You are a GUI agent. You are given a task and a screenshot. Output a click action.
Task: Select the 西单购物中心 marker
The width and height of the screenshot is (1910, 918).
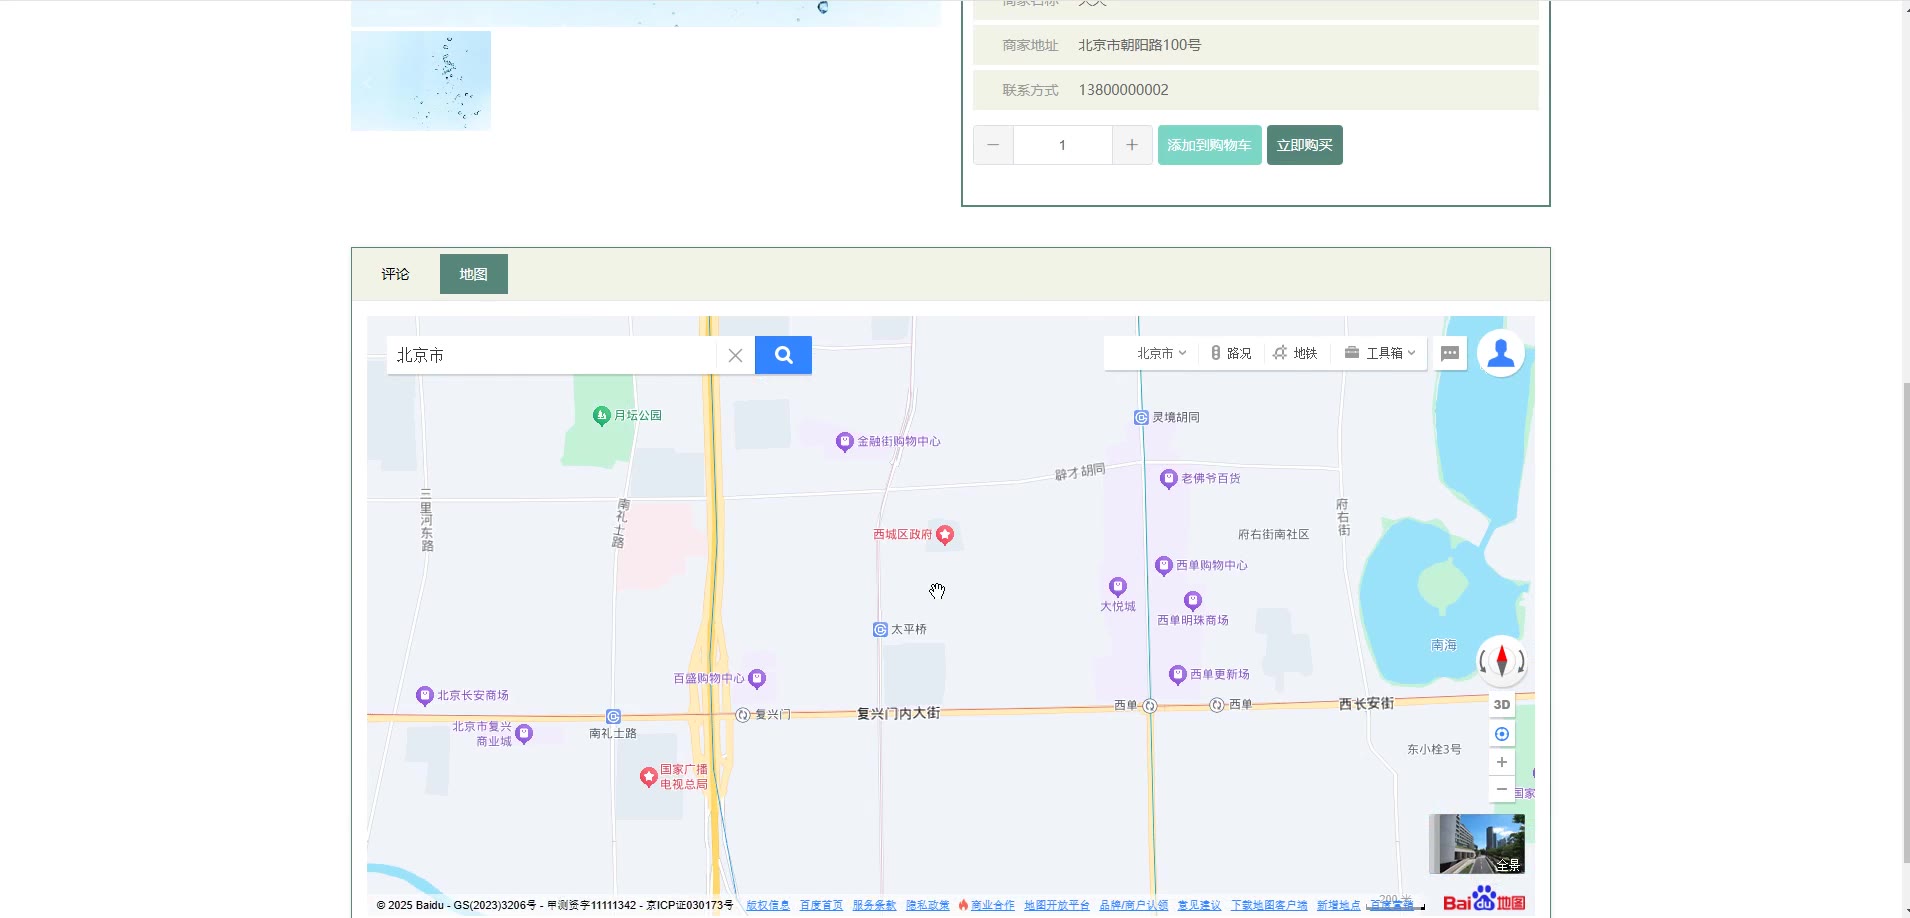[1163, 566]
